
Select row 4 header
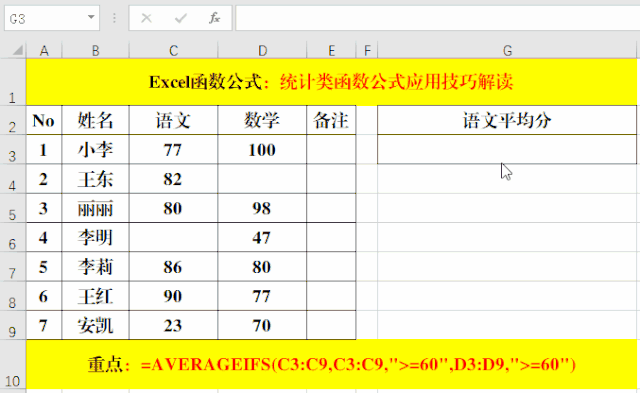(13, 179)
